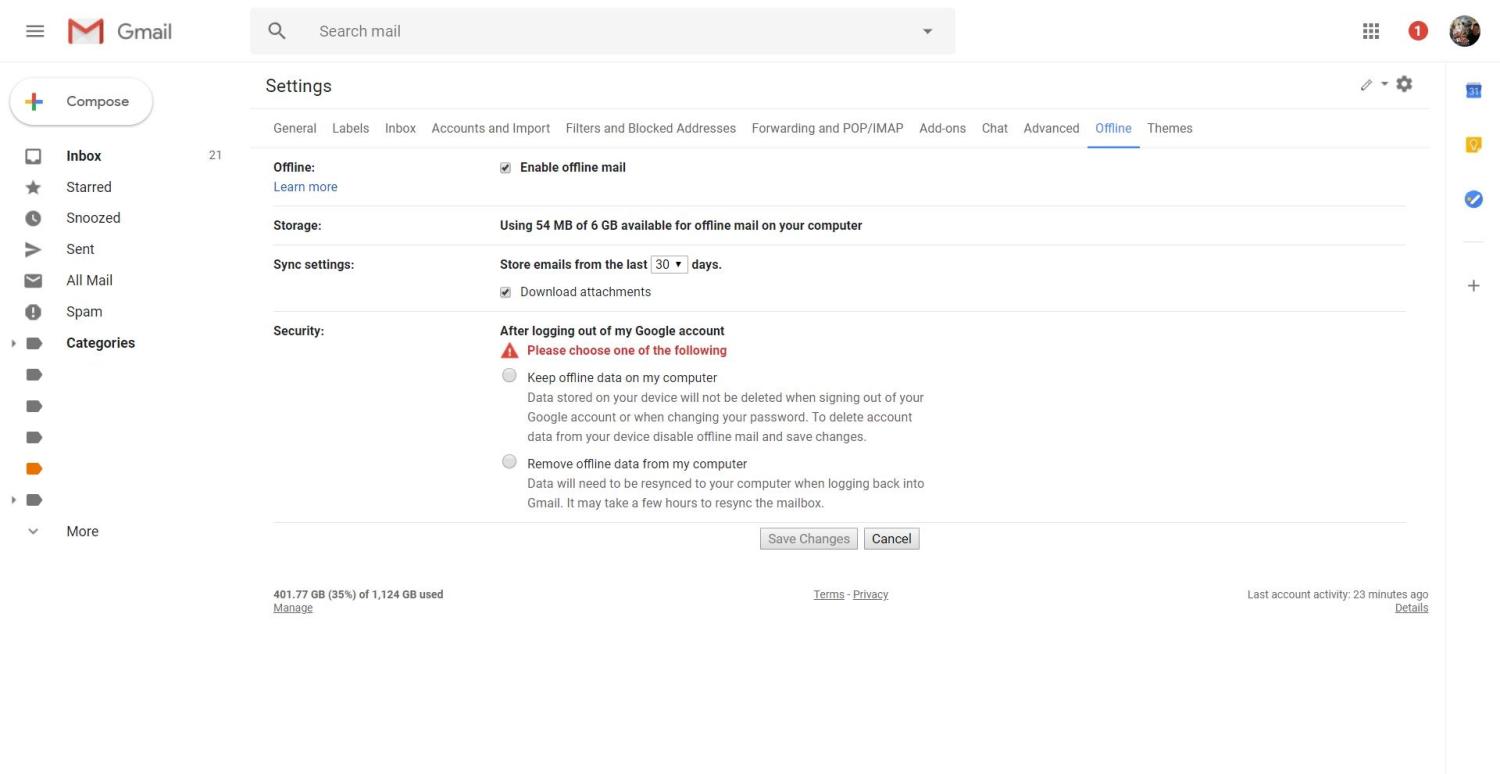Open Google Keep in the side panel
The width and height of the screenshot is (1500, 774).
click(x=1473, y=145)
